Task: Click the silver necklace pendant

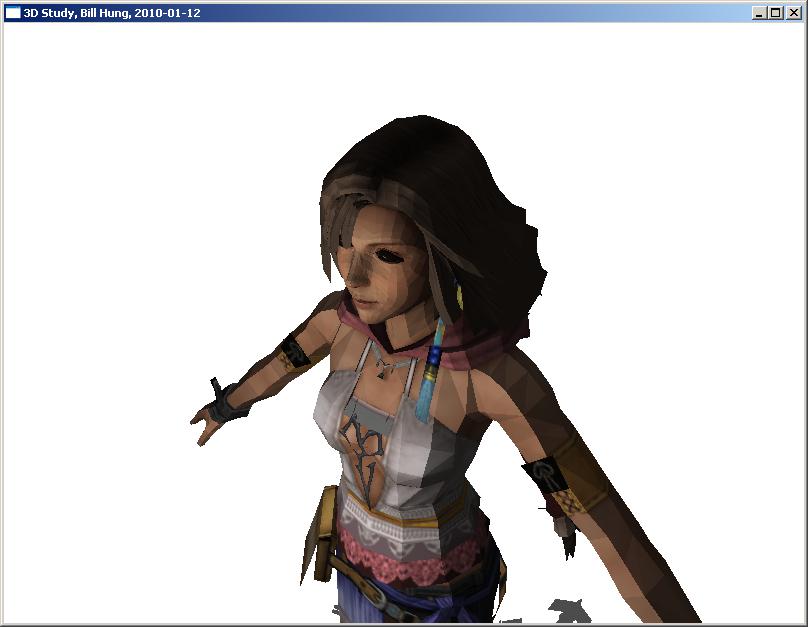Action: (384, 371)
